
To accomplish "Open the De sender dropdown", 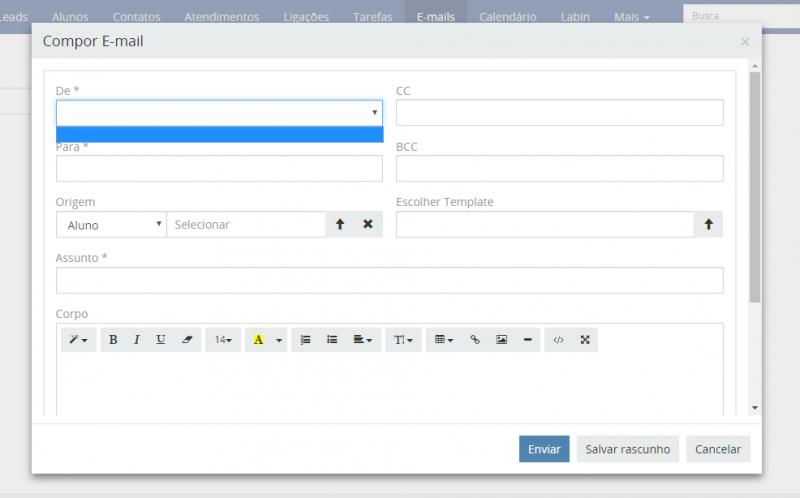I will click(219, 113).
